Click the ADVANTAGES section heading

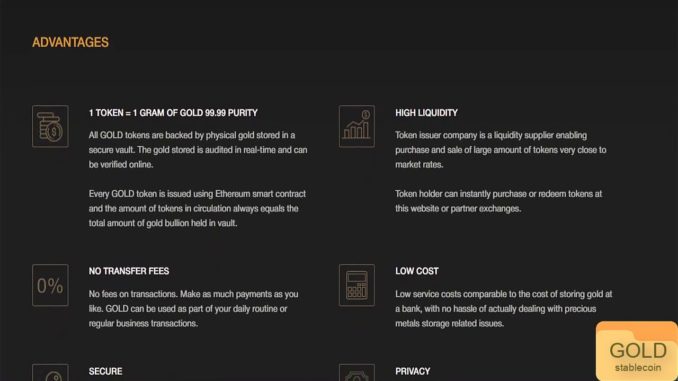click(70, 42)
